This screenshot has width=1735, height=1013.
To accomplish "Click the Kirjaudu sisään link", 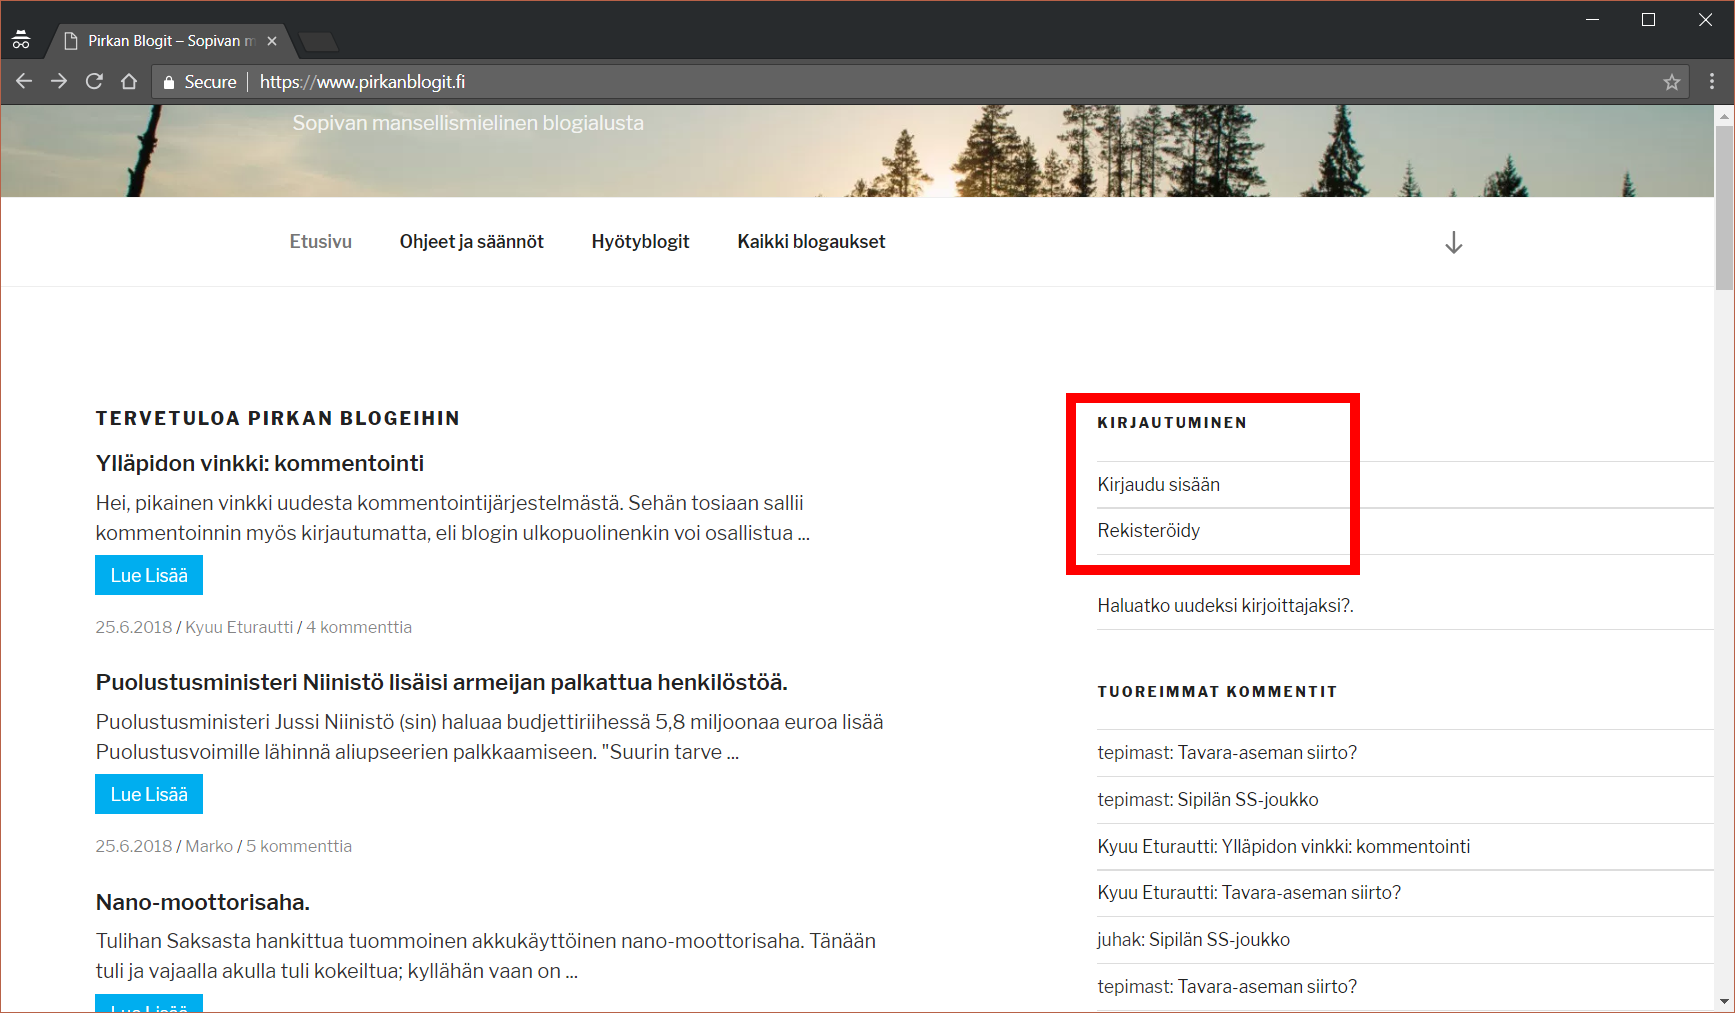I will pyautogui.click(x=1158, y=485).
